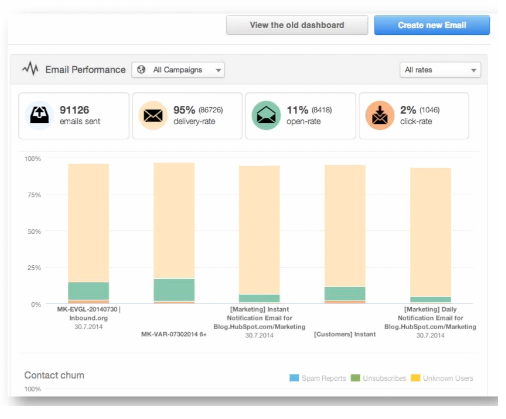
Task: Click the 95% delivery-rate value
Action: 184,110
